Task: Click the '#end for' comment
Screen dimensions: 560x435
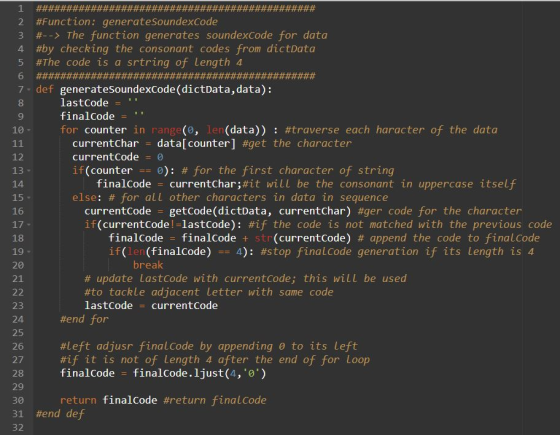Action: coord(84,320)
